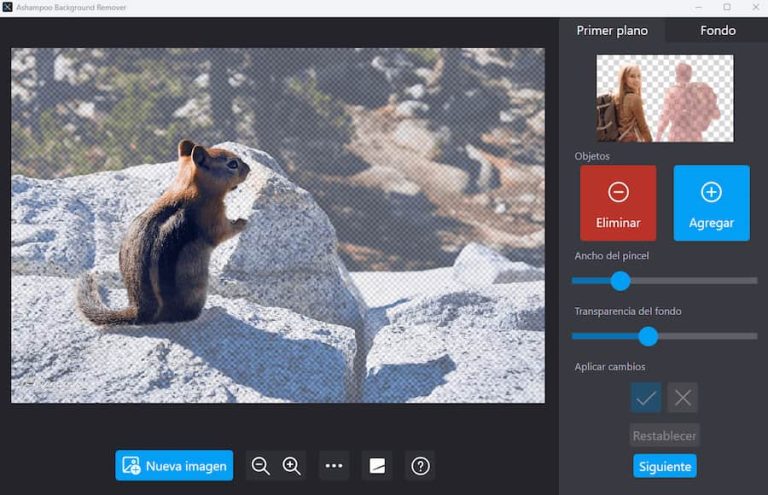Click the zoom out magnifier icon
Image resolution: width=768 pixels, height=495 pixels.
click(261, 465)
